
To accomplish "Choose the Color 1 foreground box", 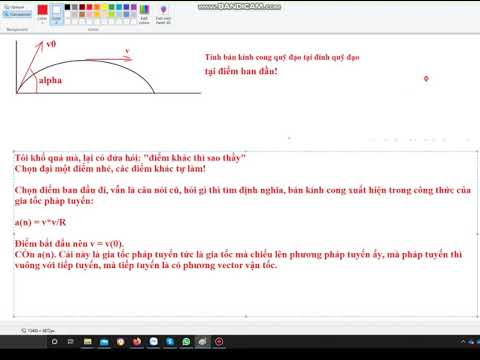I will (42, 14).
